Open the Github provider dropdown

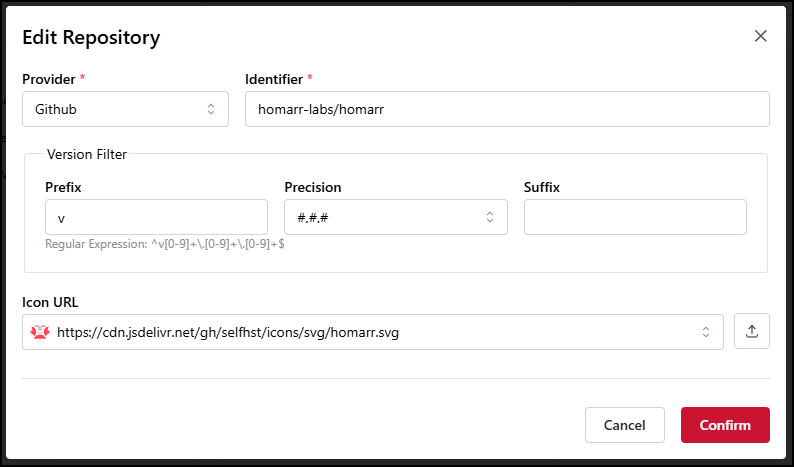coord(125,109)
